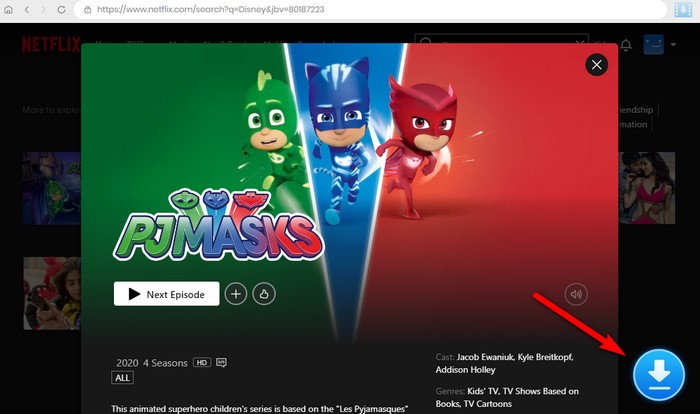
Task: Click the Netflix logo
Action: [x=51, y=45]
